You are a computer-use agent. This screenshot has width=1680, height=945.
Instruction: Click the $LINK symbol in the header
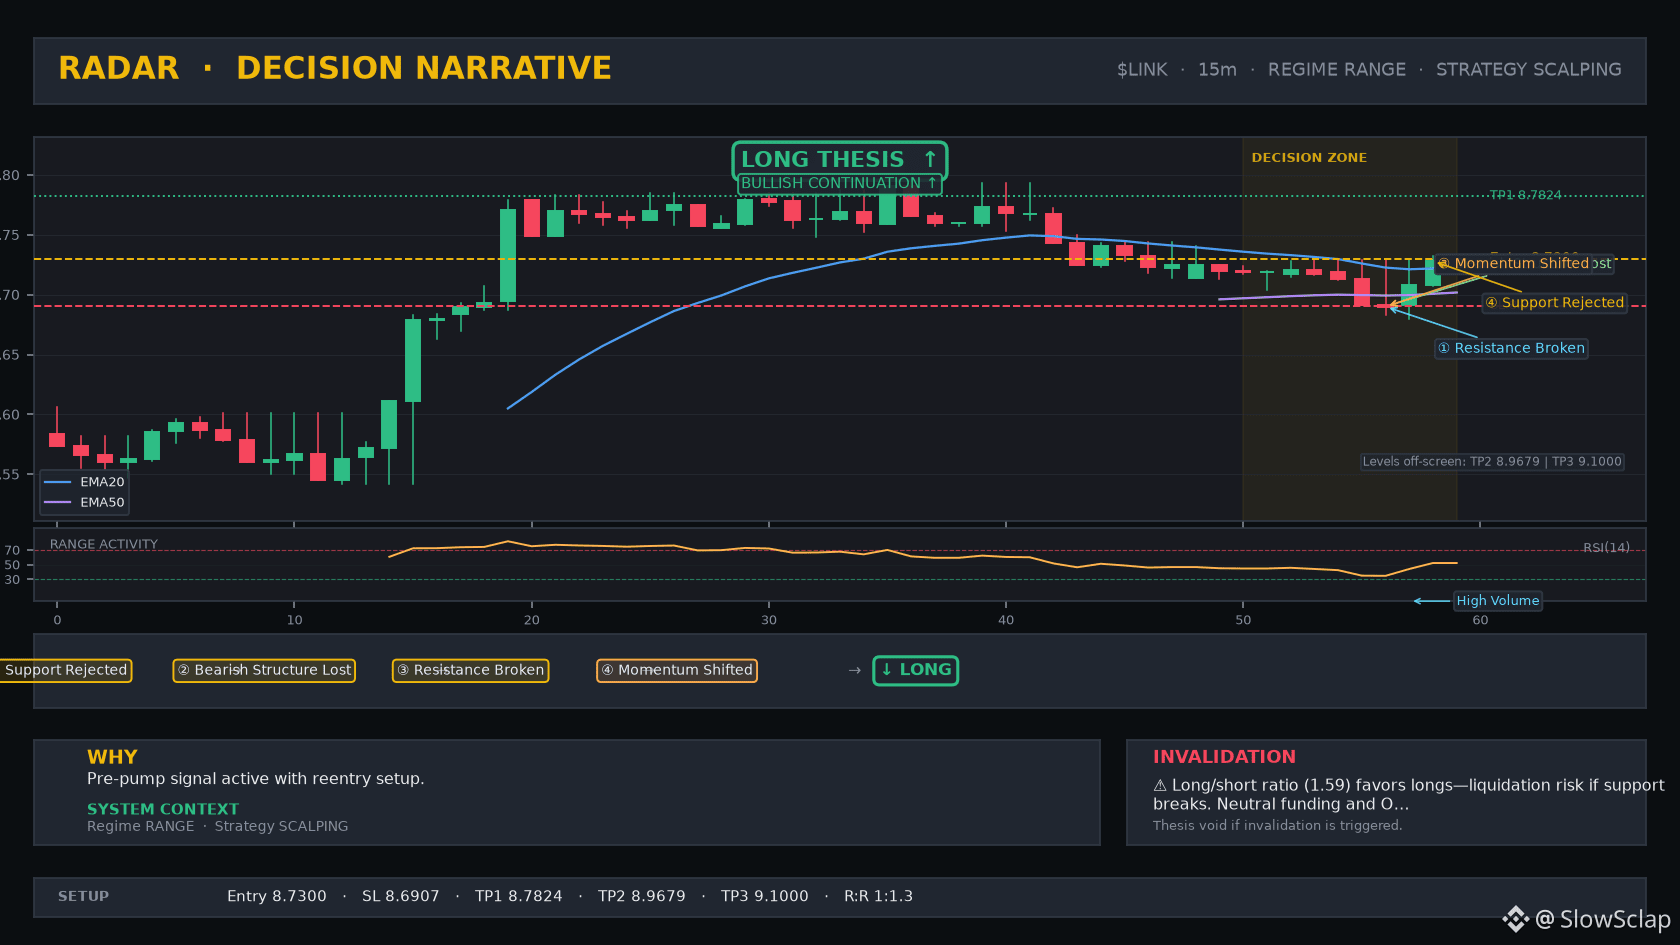pyautogui.click(x=1142, y=70)
